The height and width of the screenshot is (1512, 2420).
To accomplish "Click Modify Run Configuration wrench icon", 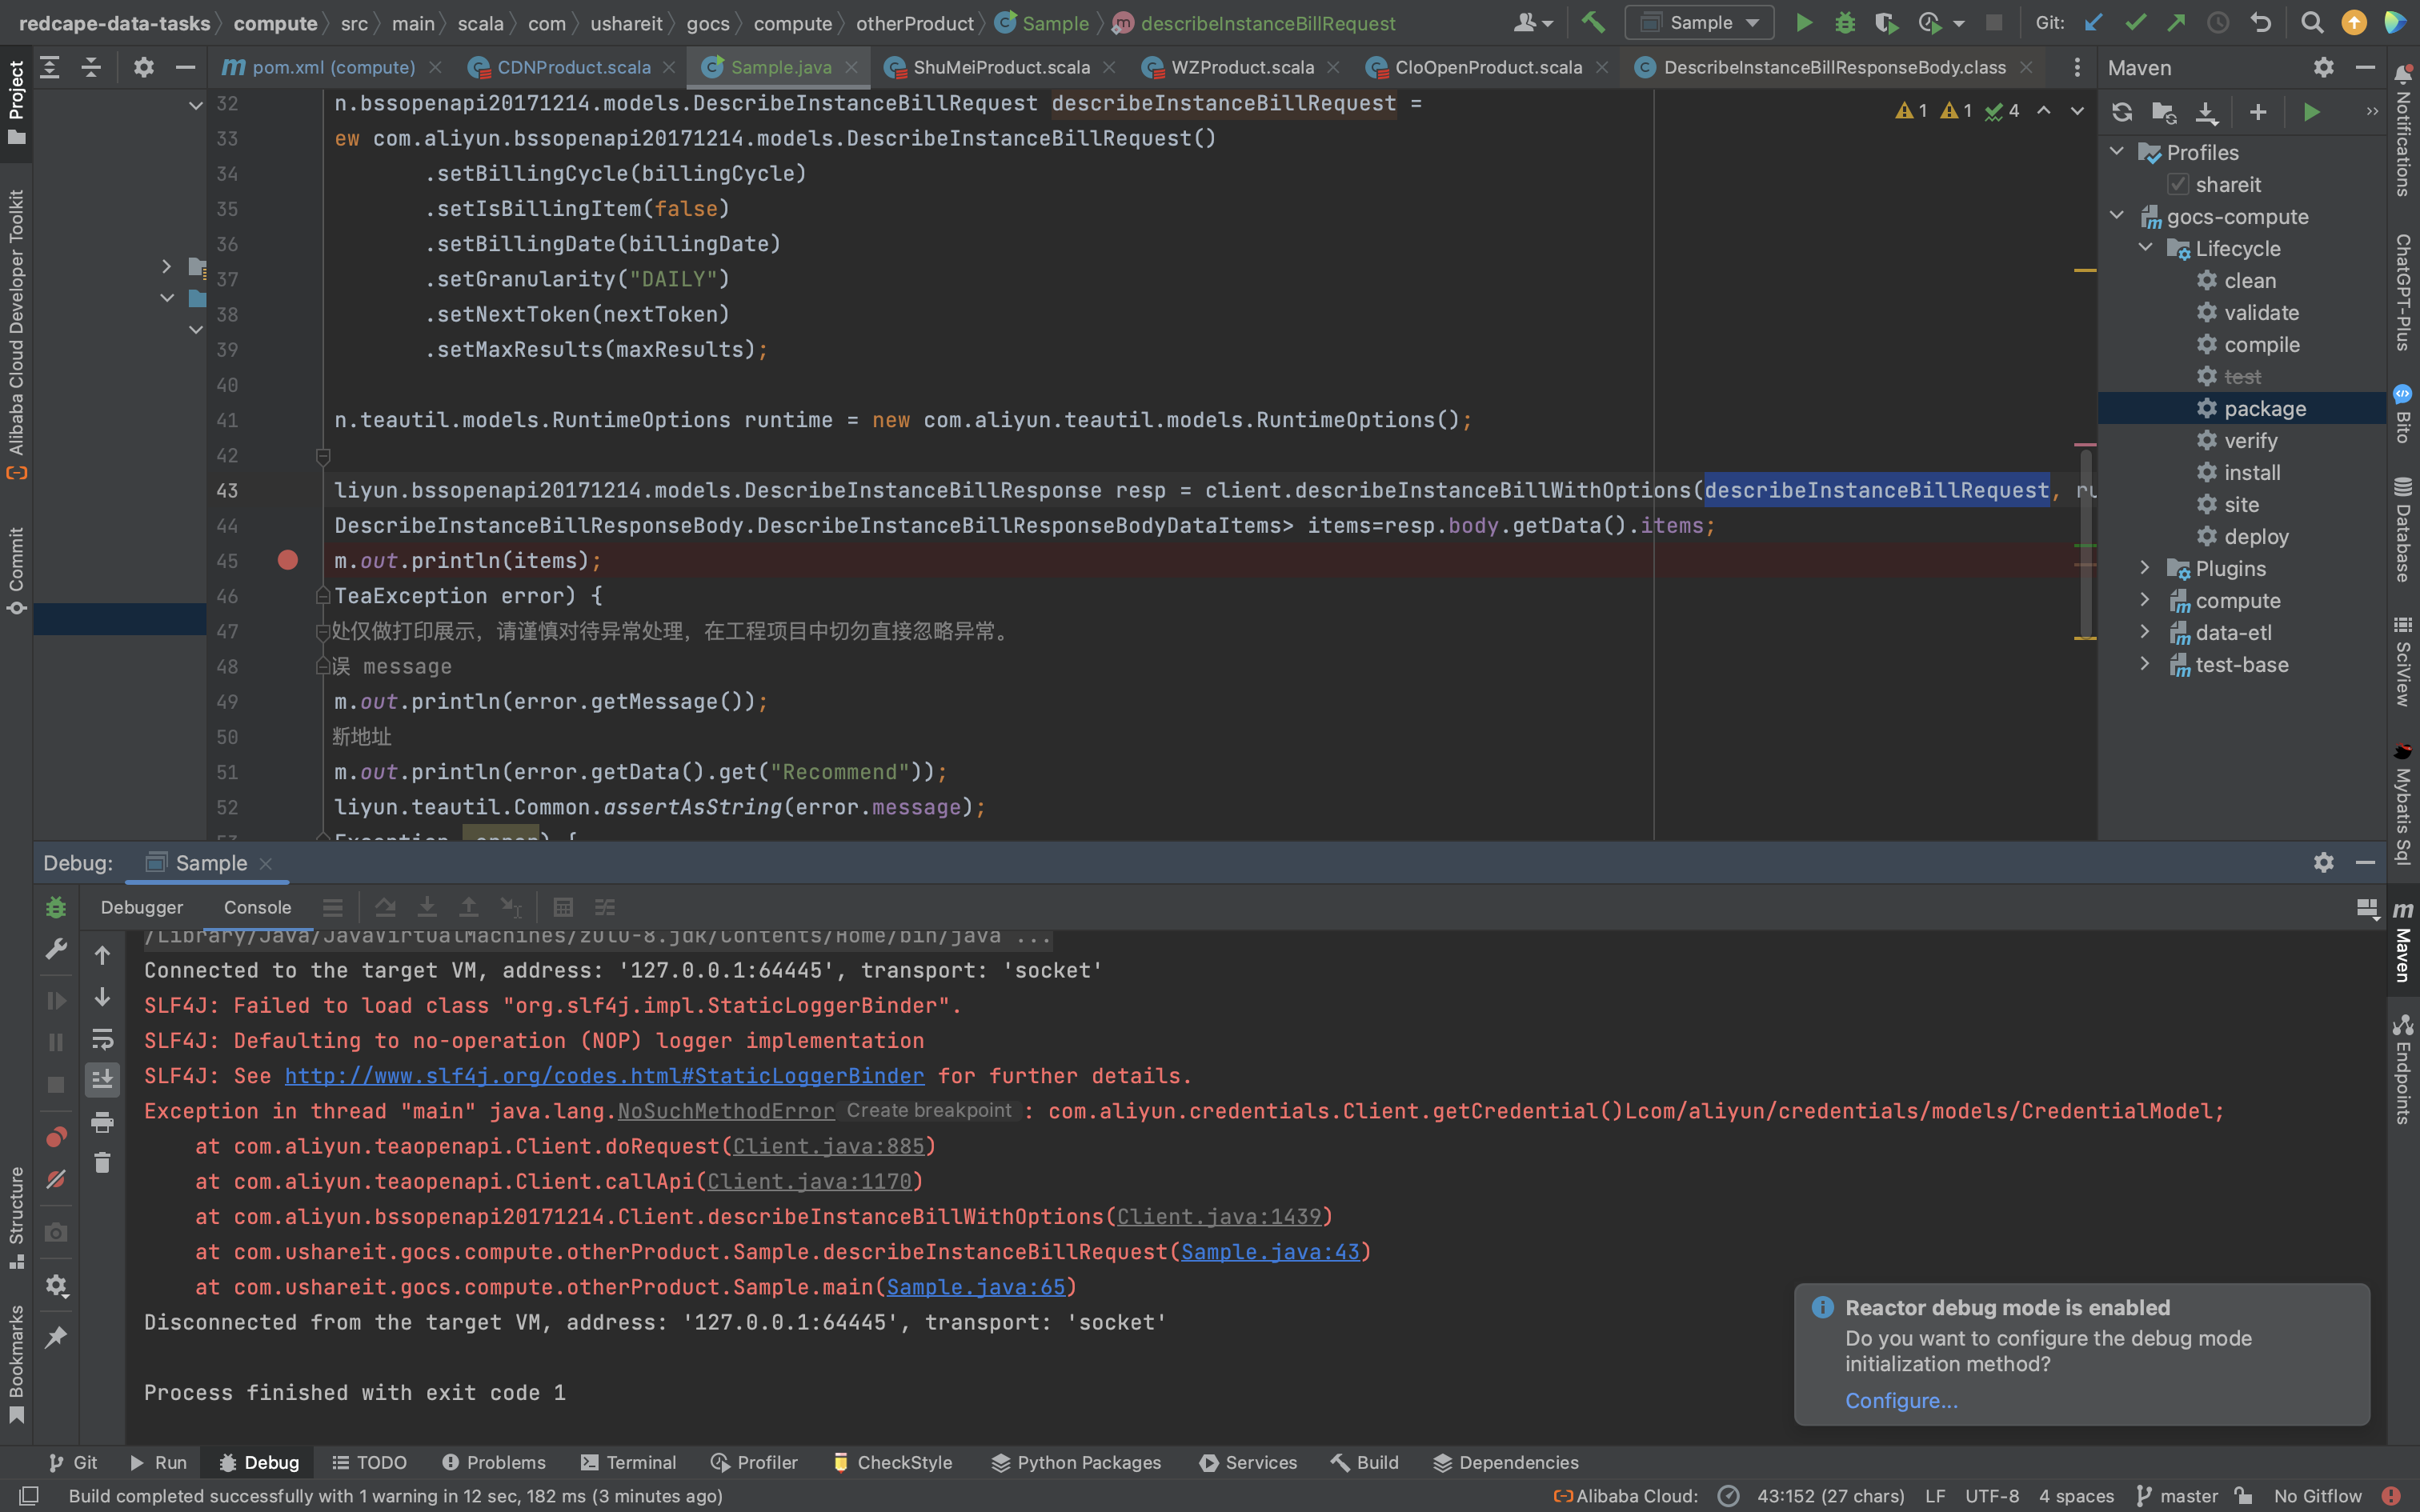I will point(56,949).
